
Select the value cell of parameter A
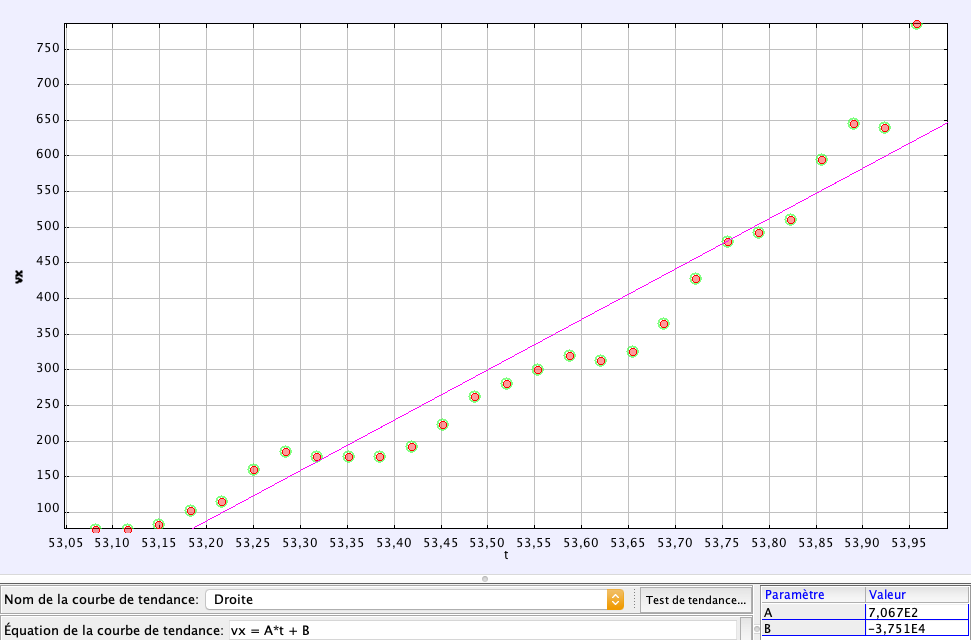coord(916,612)
